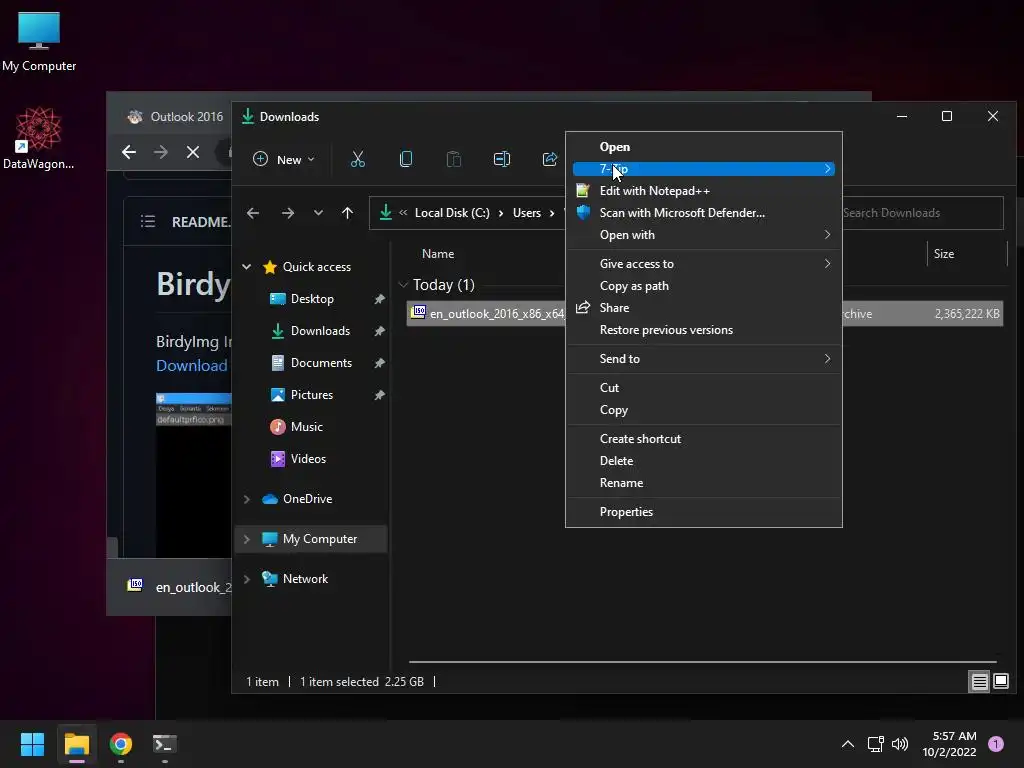Screen dimensions: 1024x768
Task: Navigate up one folder level
Action: coord(347,213)
